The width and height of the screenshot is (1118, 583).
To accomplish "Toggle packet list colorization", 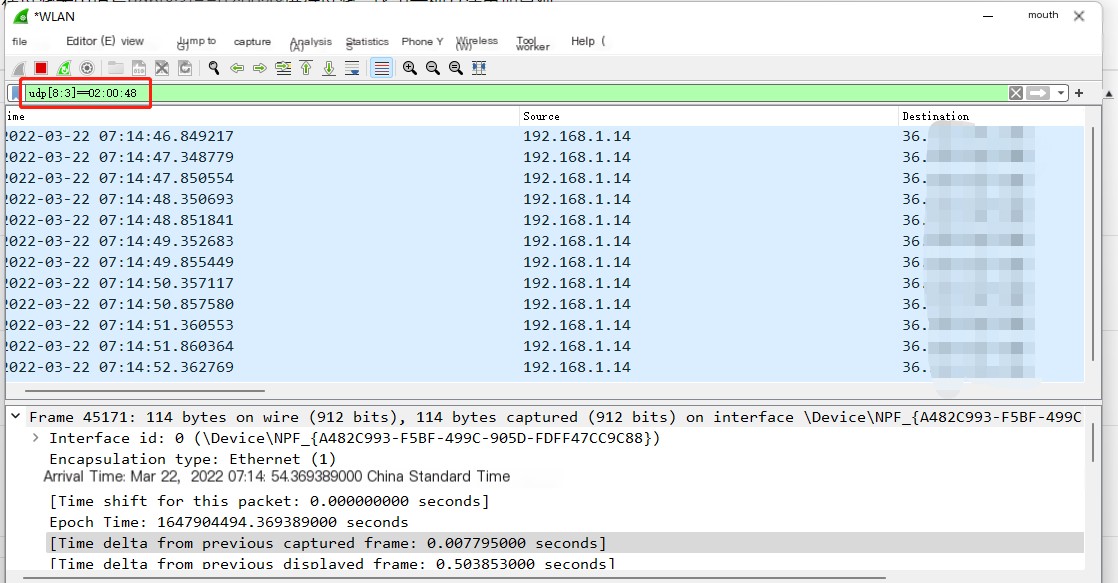I will (381, 68).
